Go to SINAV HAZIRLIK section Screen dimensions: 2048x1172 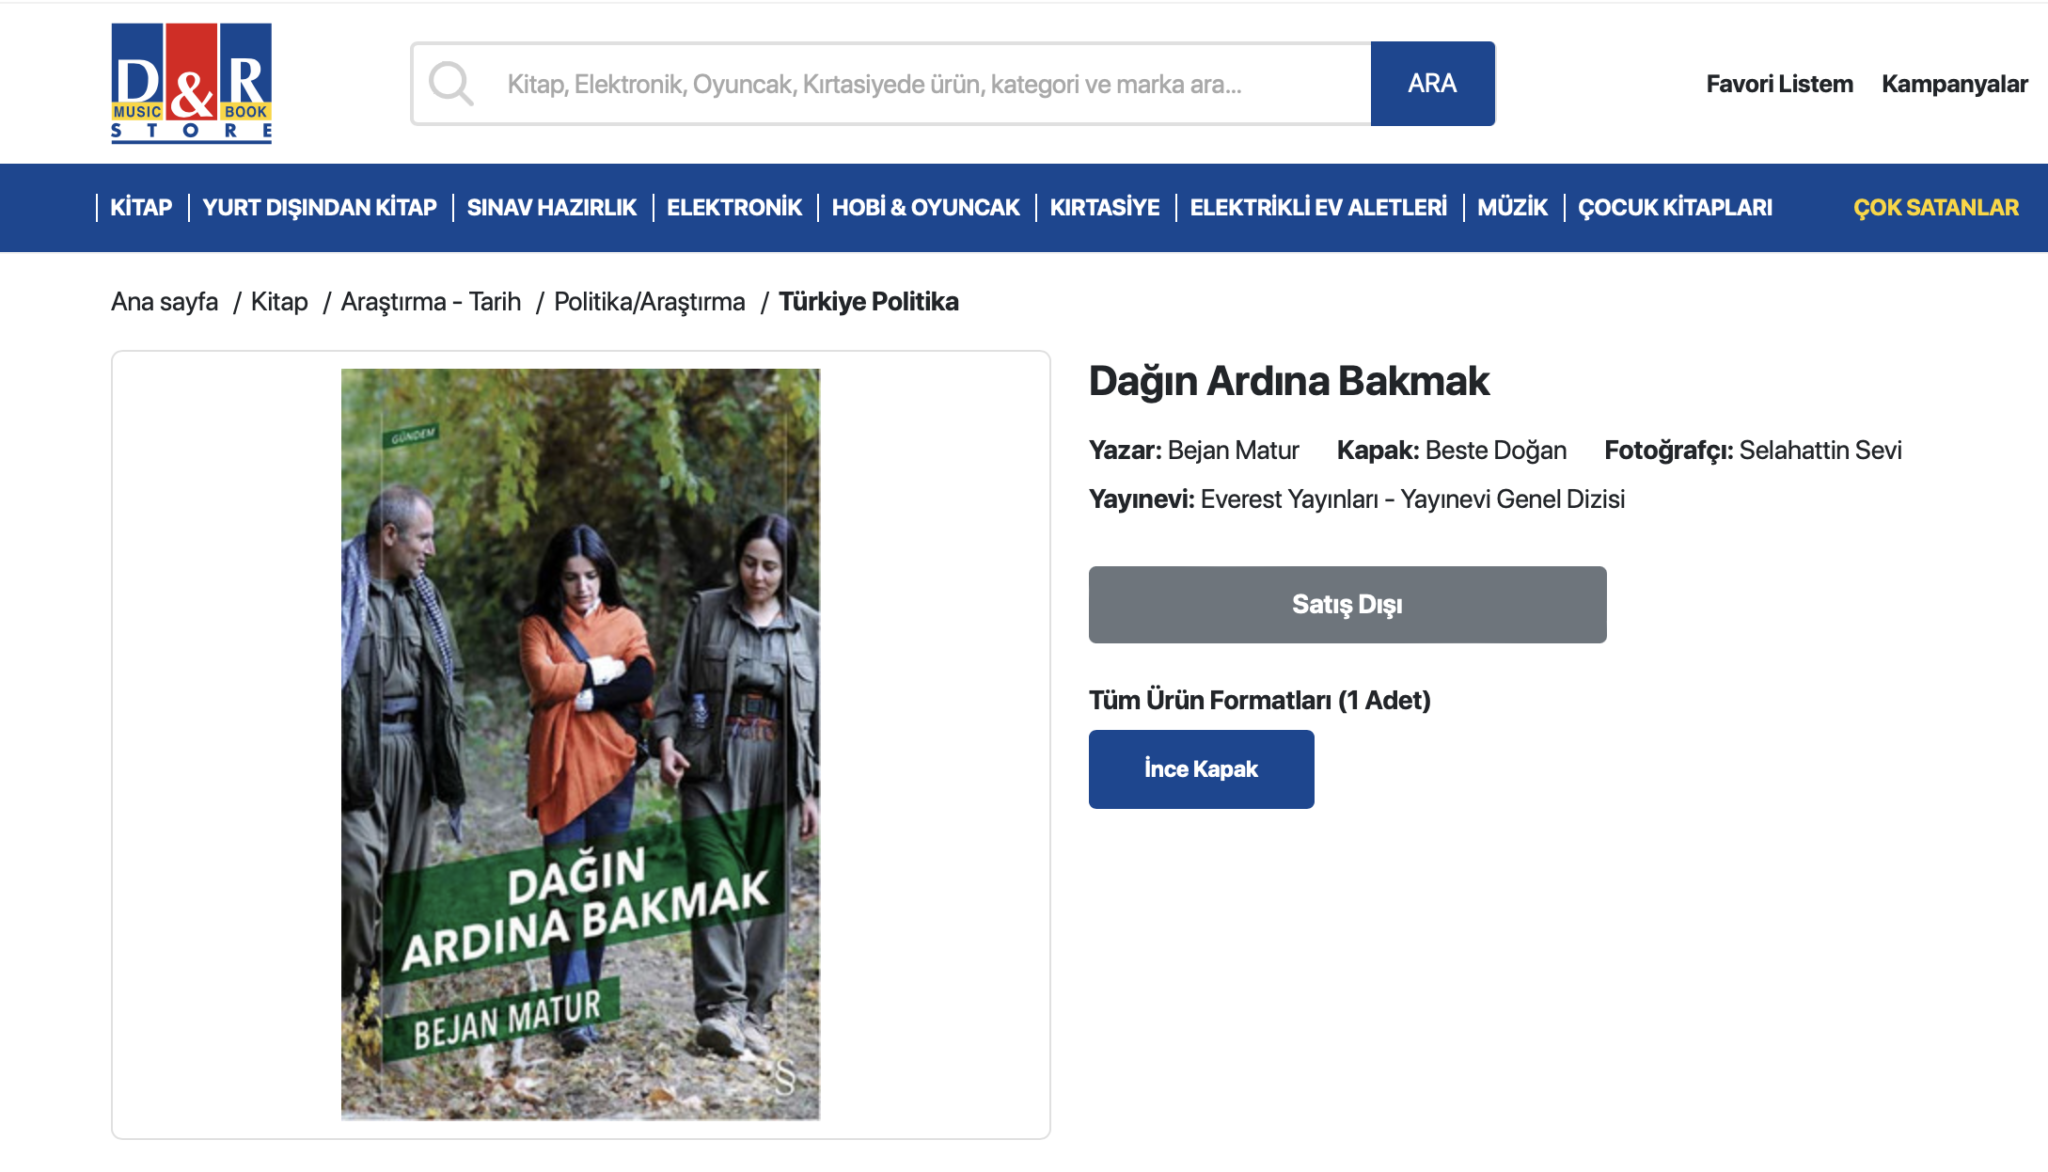[x=552, y=208]
